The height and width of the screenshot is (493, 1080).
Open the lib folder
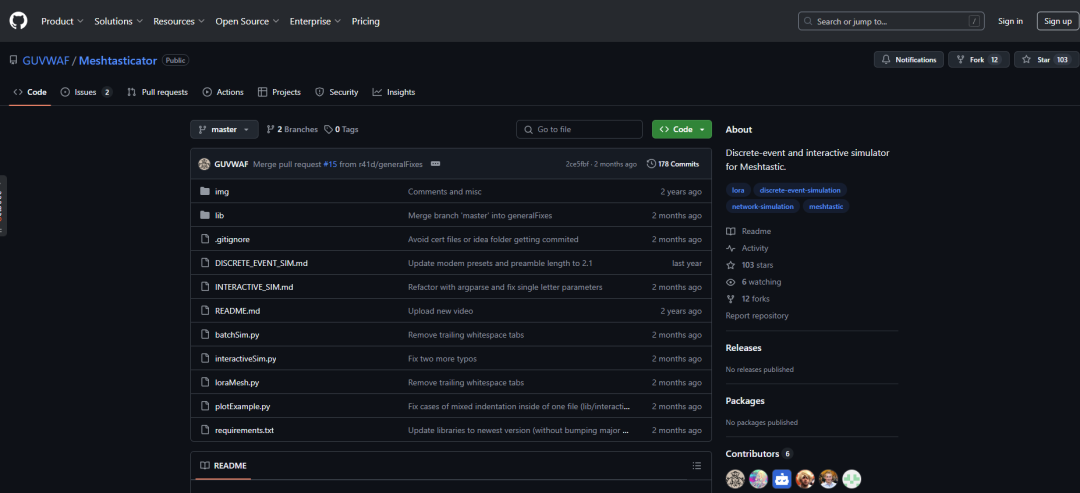pyautogui.click(x=219, y=216)
